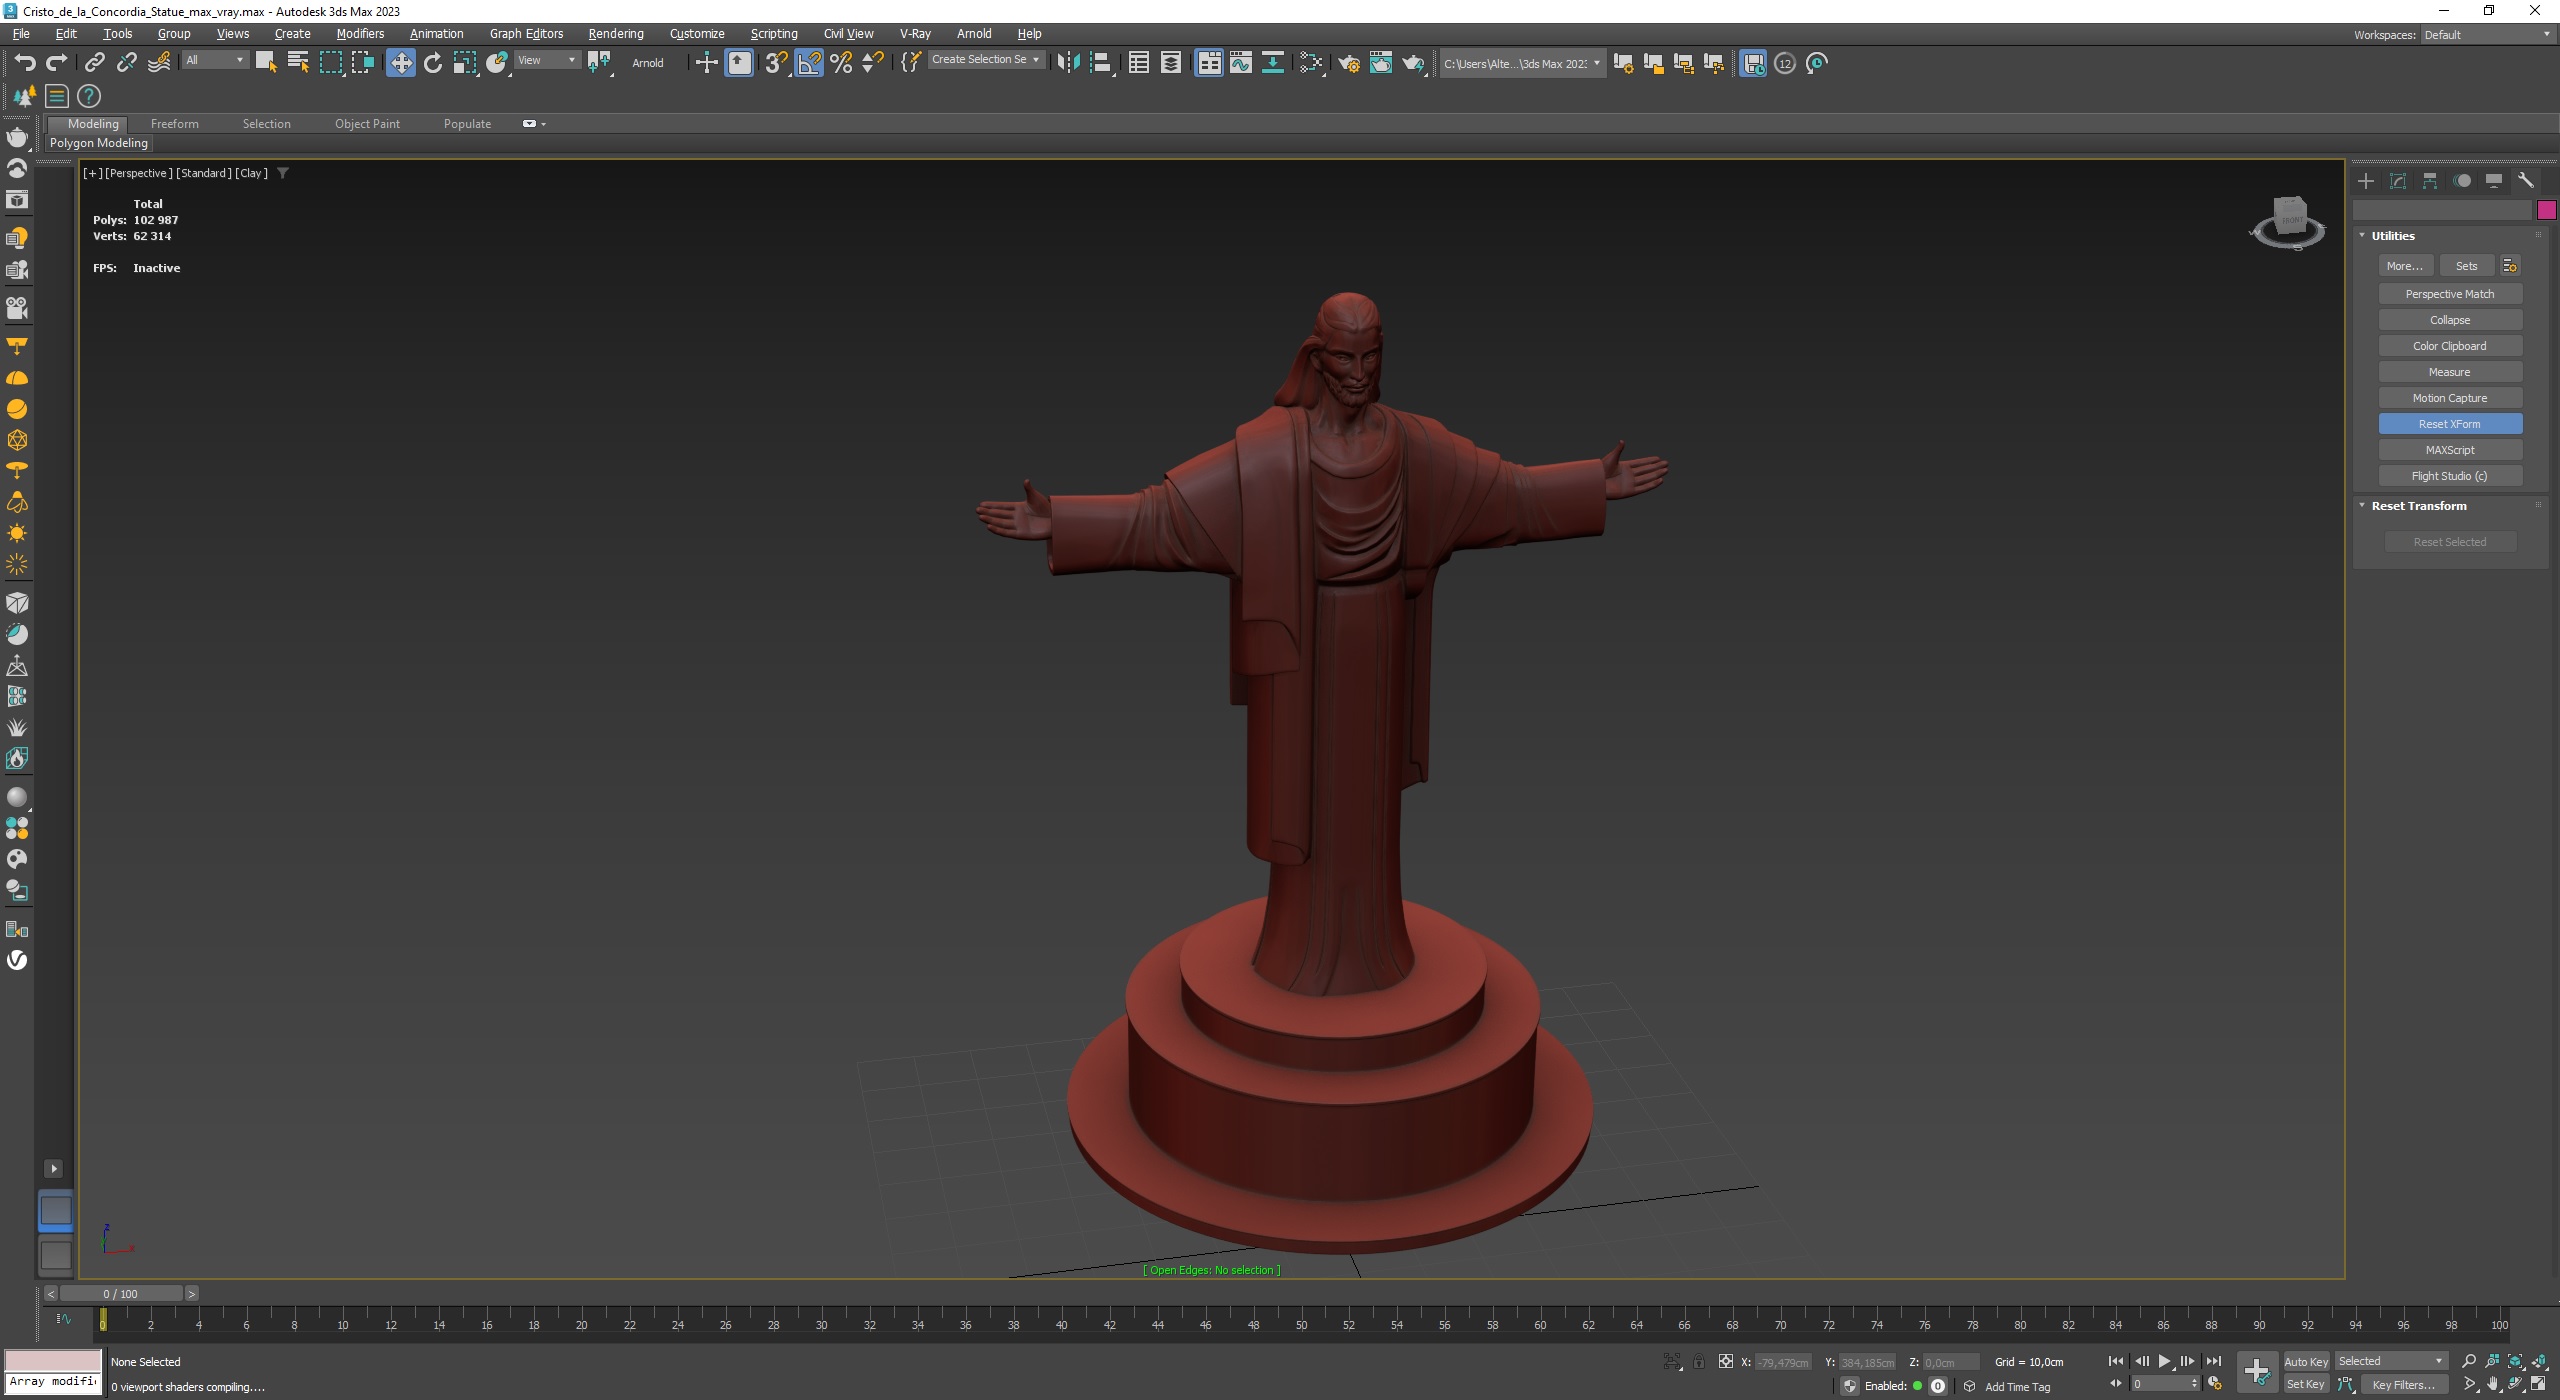Open Key Filters... button
Screen dimensions: 2560x1400
pos(2403,1384)
